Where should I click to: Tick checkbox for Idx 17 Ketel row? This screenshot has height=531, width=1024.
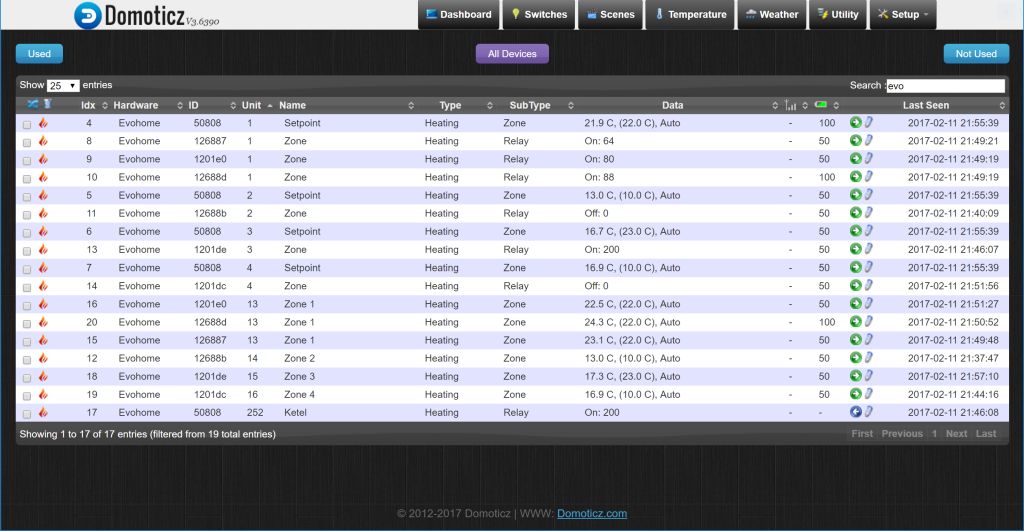(x=27, y=414)
